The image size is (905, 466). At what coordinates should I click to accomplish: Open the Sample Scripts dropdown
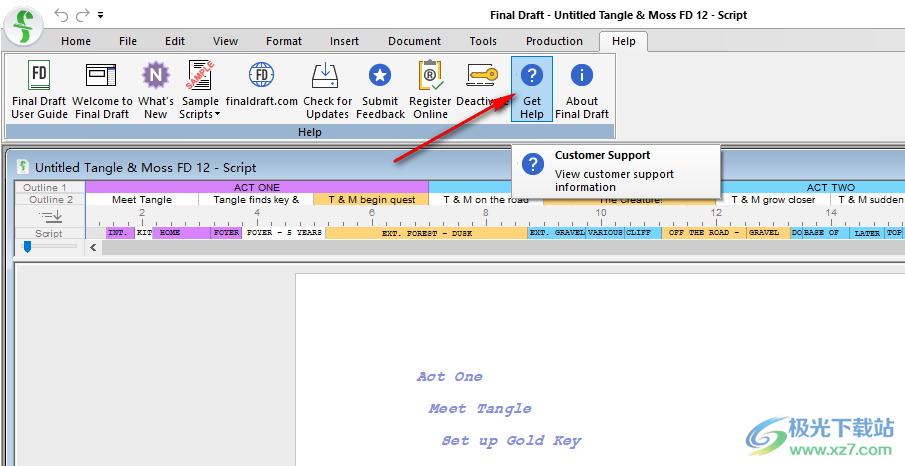[x=200, y=90]
